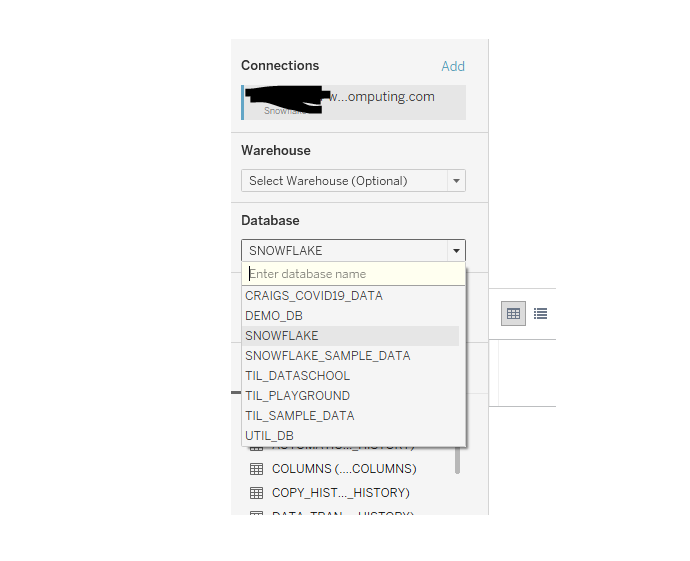Pick SNOWFLAKE in the database list

pyautogui.click(x=282, y=336)
